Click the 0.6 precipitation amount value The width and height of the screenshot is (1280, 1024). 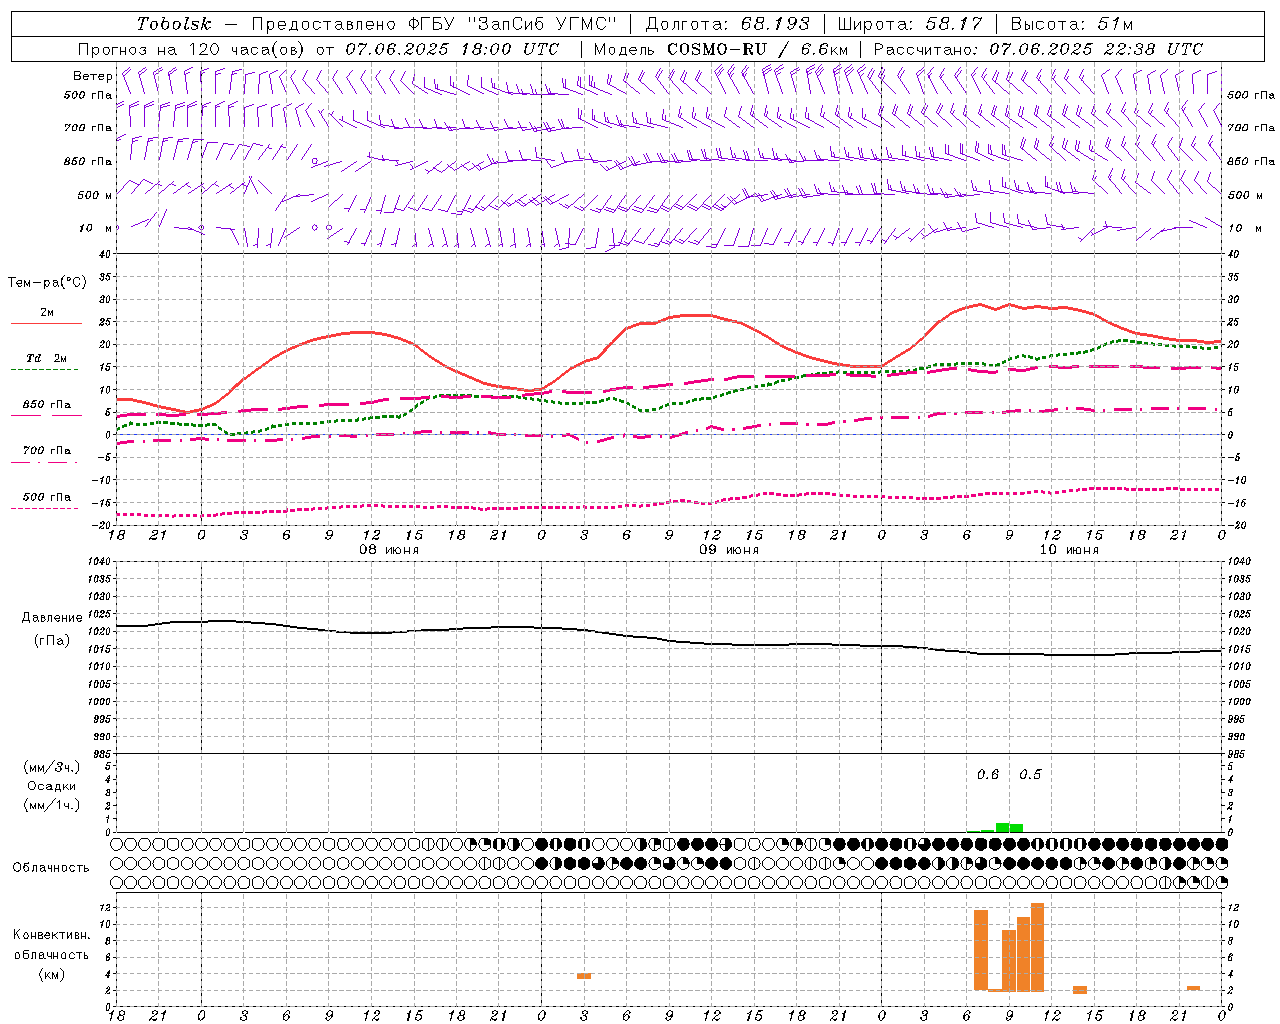pyautogui.click(x=988, y=775)
